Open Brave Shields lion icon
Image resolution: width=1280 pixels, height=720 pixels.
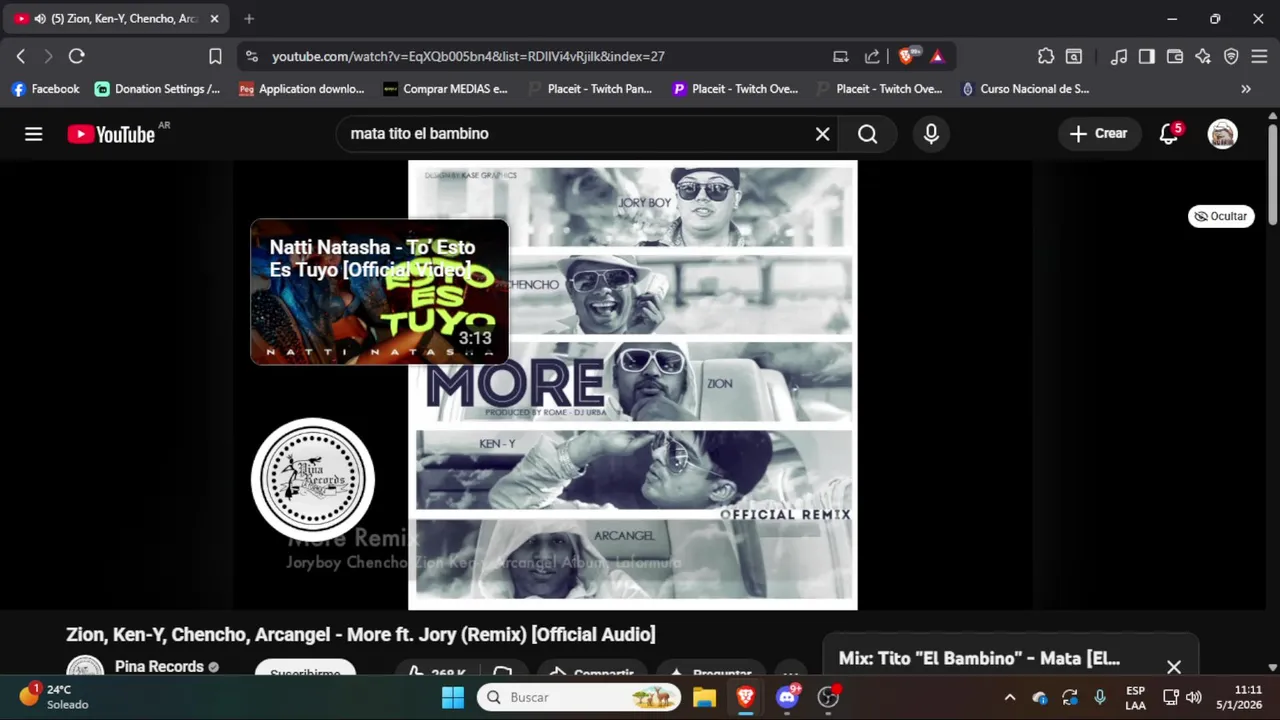click(x=908, y=57)
